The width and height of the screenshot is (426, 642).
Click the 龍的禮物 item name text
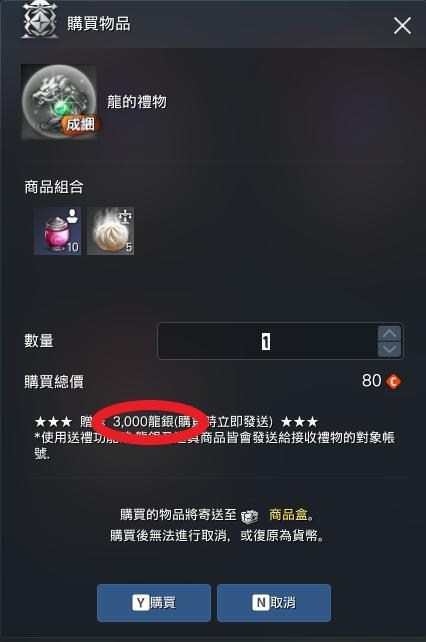(x=137, y=102)
